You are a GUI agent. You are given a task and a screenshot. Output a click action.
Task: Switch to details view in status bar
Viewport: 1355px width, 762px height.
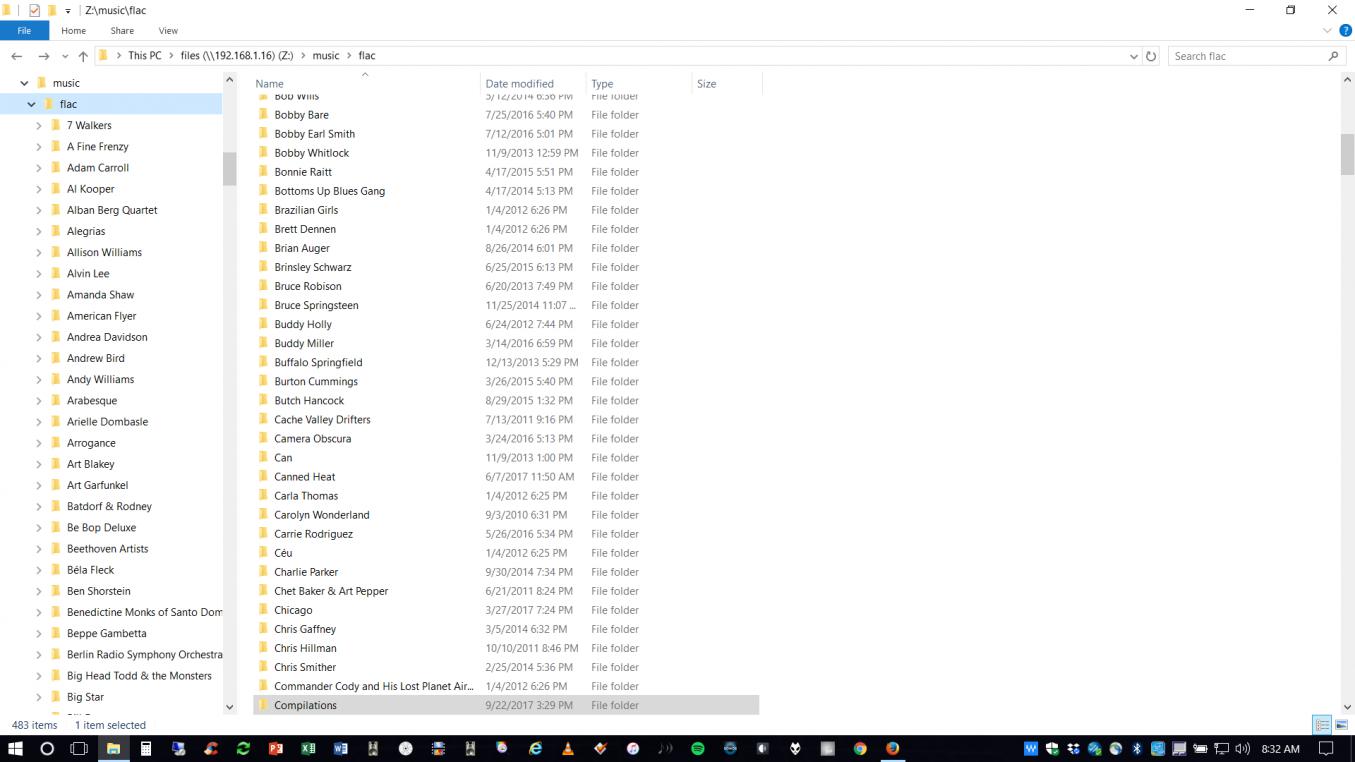pos(1322,725)
